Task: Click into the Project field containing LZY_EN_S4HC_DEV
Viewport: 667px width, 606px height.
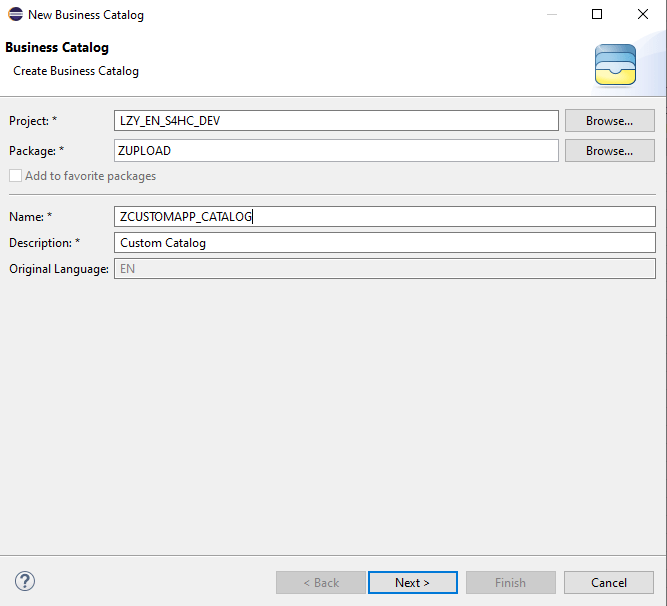Action: point(336,121)
